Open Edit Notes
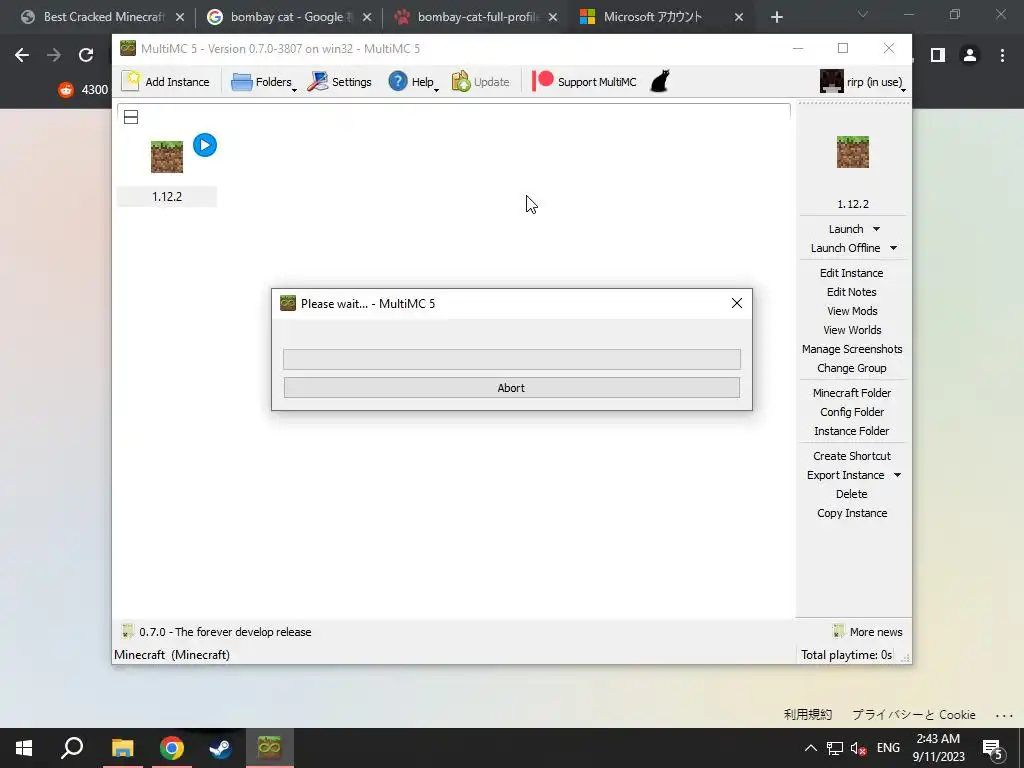 click(x=852, y=292)
